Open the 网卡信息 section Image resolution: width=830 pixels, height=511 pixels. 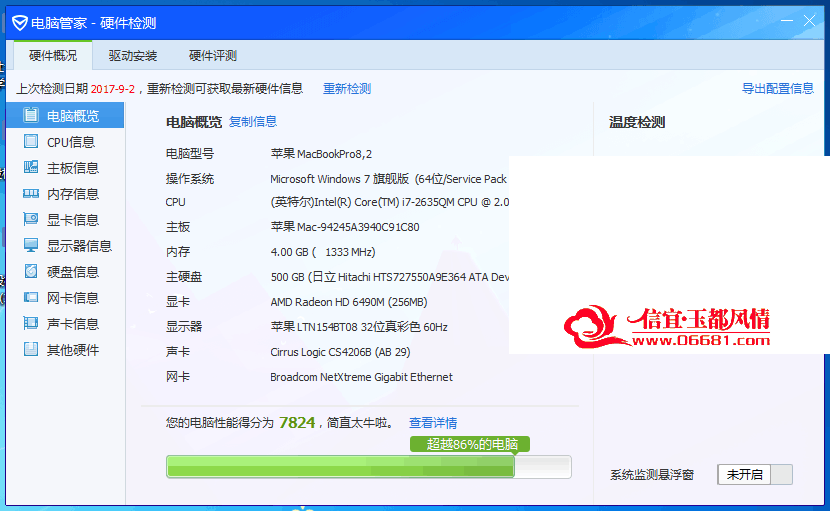pyautogui.click(x=65, y=298)
